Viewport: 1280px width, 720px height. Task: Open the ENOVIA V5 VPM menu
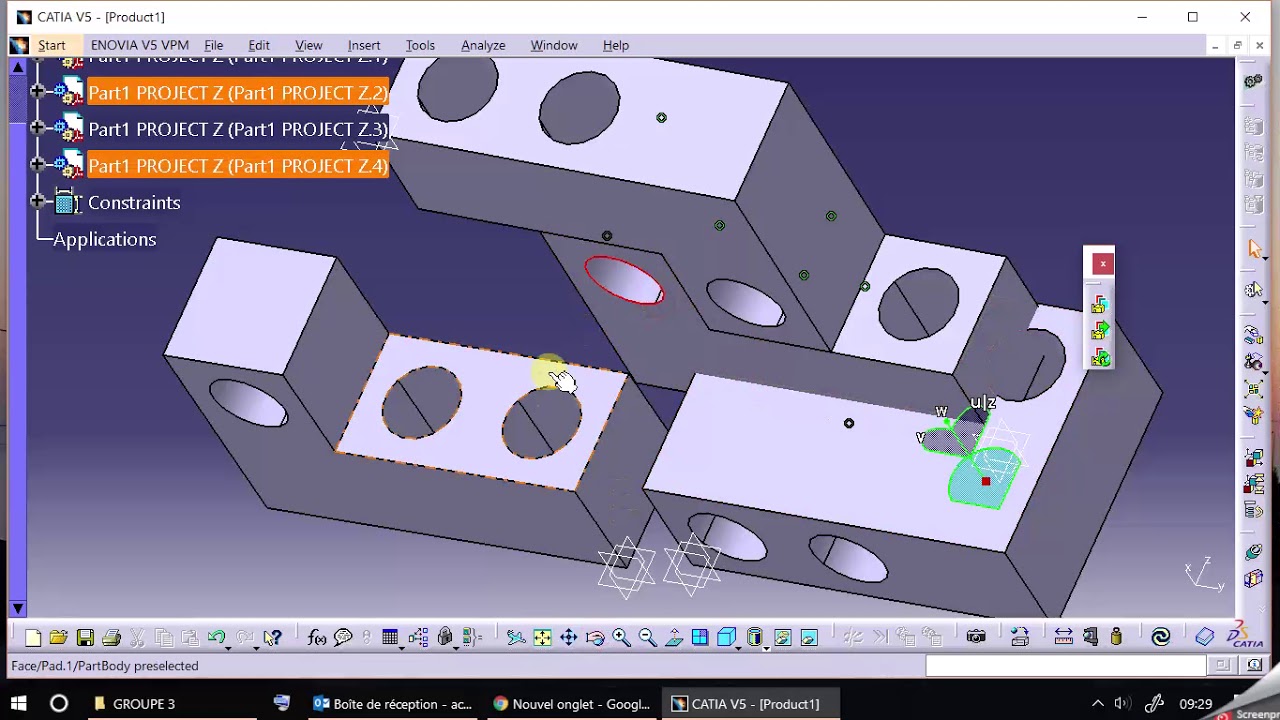[139, 45]
